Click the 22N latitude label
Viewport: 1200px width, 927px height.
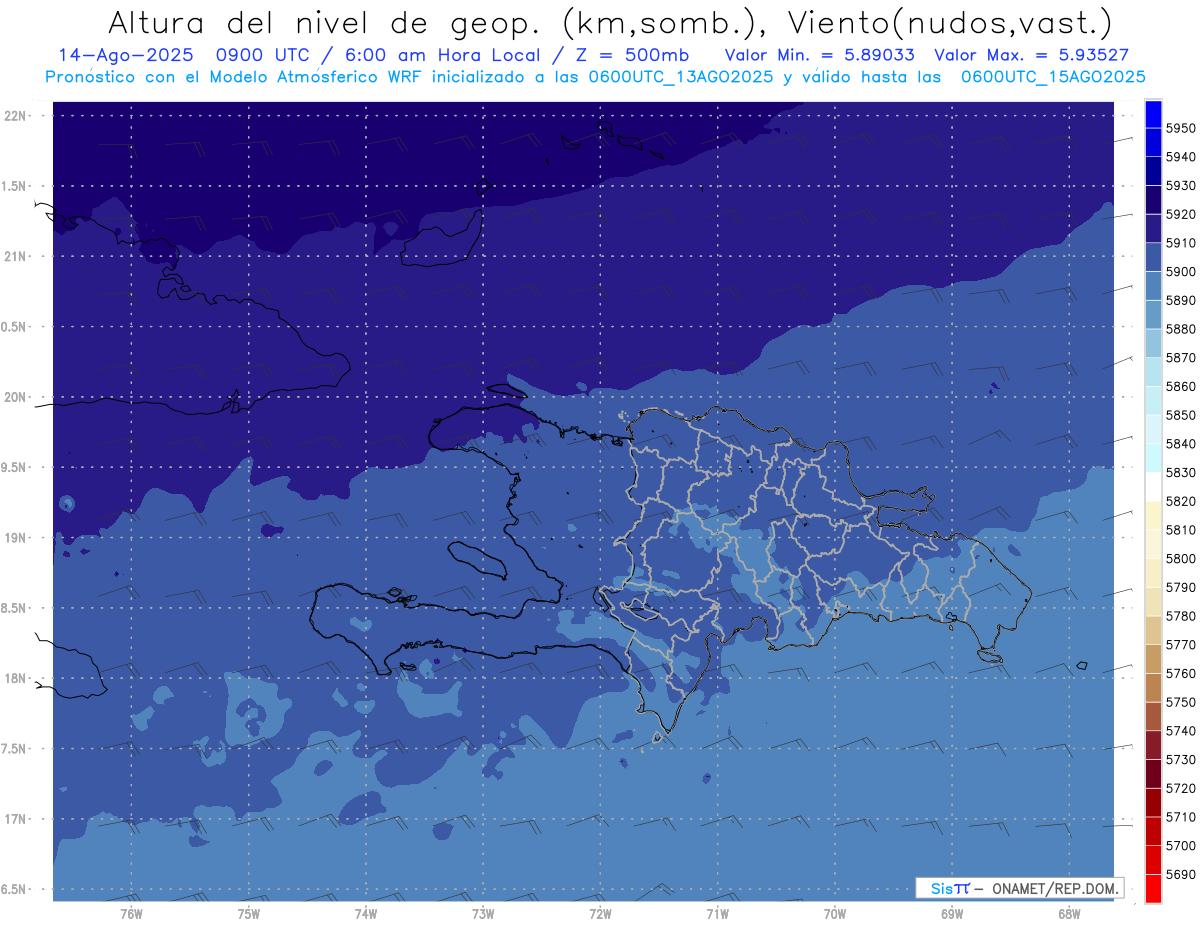(x=16, y=115)
